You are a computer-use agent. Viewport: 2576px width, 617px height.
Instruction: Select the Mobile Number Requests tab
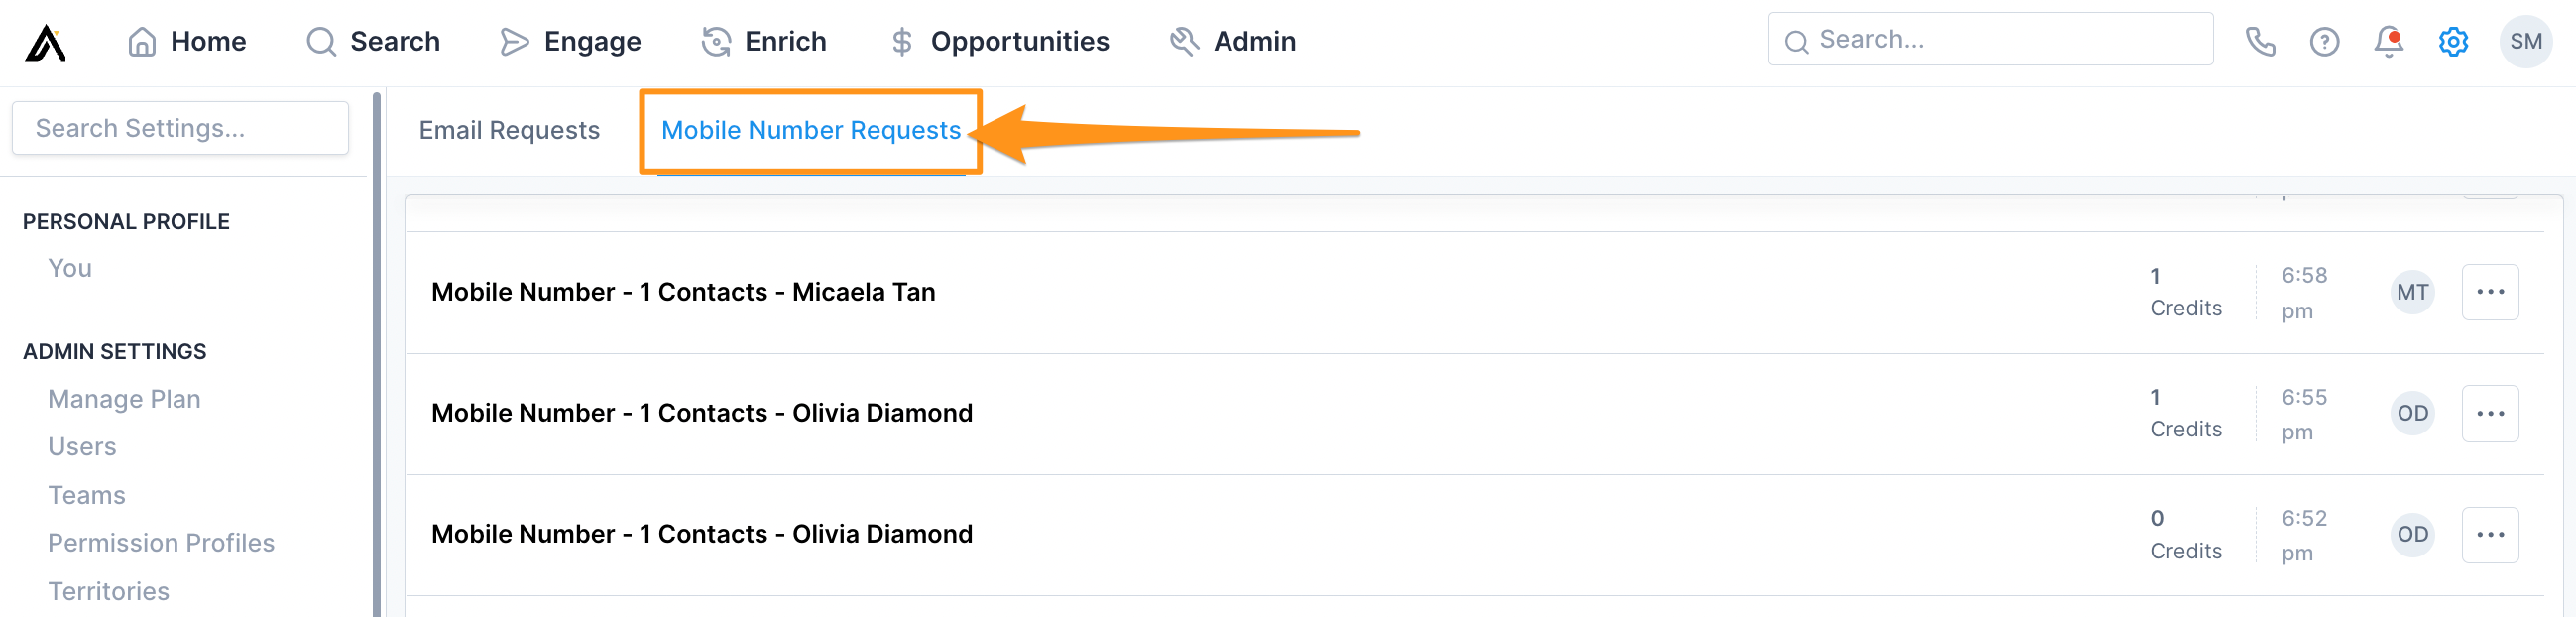coord(811,130)
